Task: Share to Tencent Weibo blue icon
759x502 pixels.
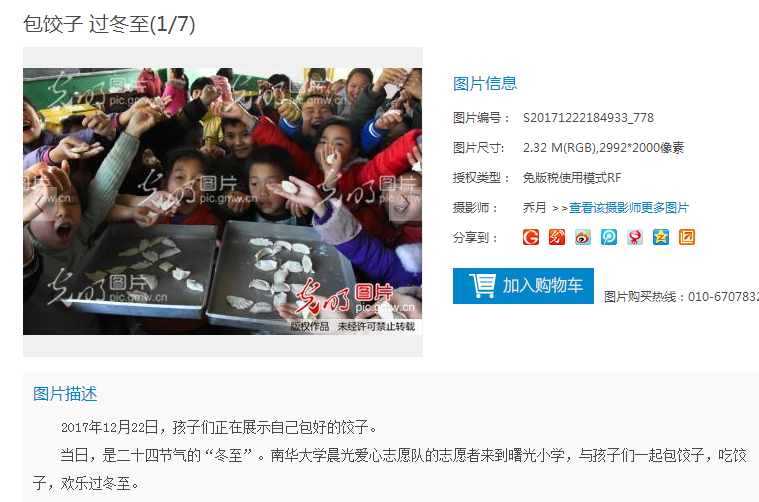Action: 608,237
